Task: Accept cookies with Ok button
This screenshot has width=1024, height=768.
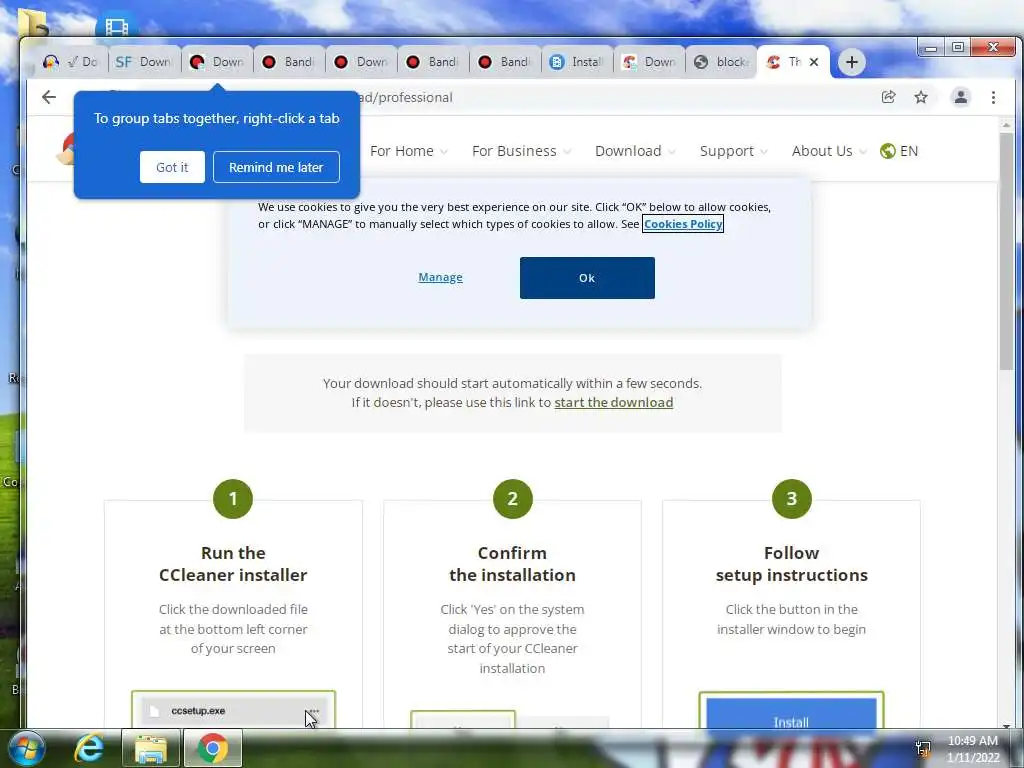Action: 587,278
